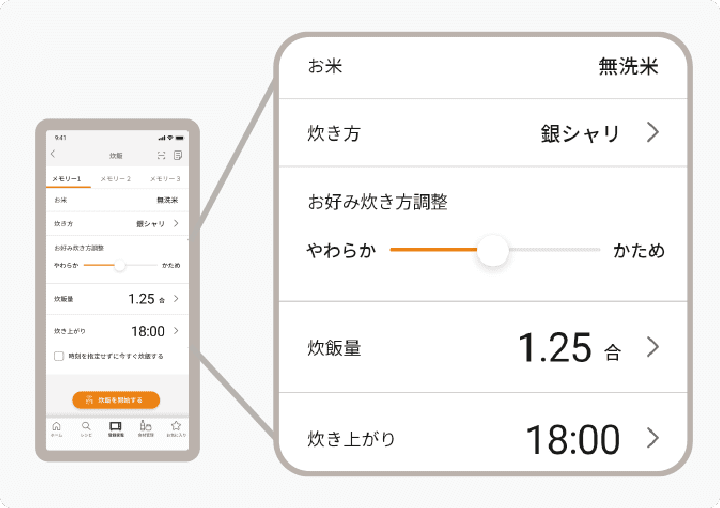
Task: Select the メモリー1 tab
Action: (67, 178)
